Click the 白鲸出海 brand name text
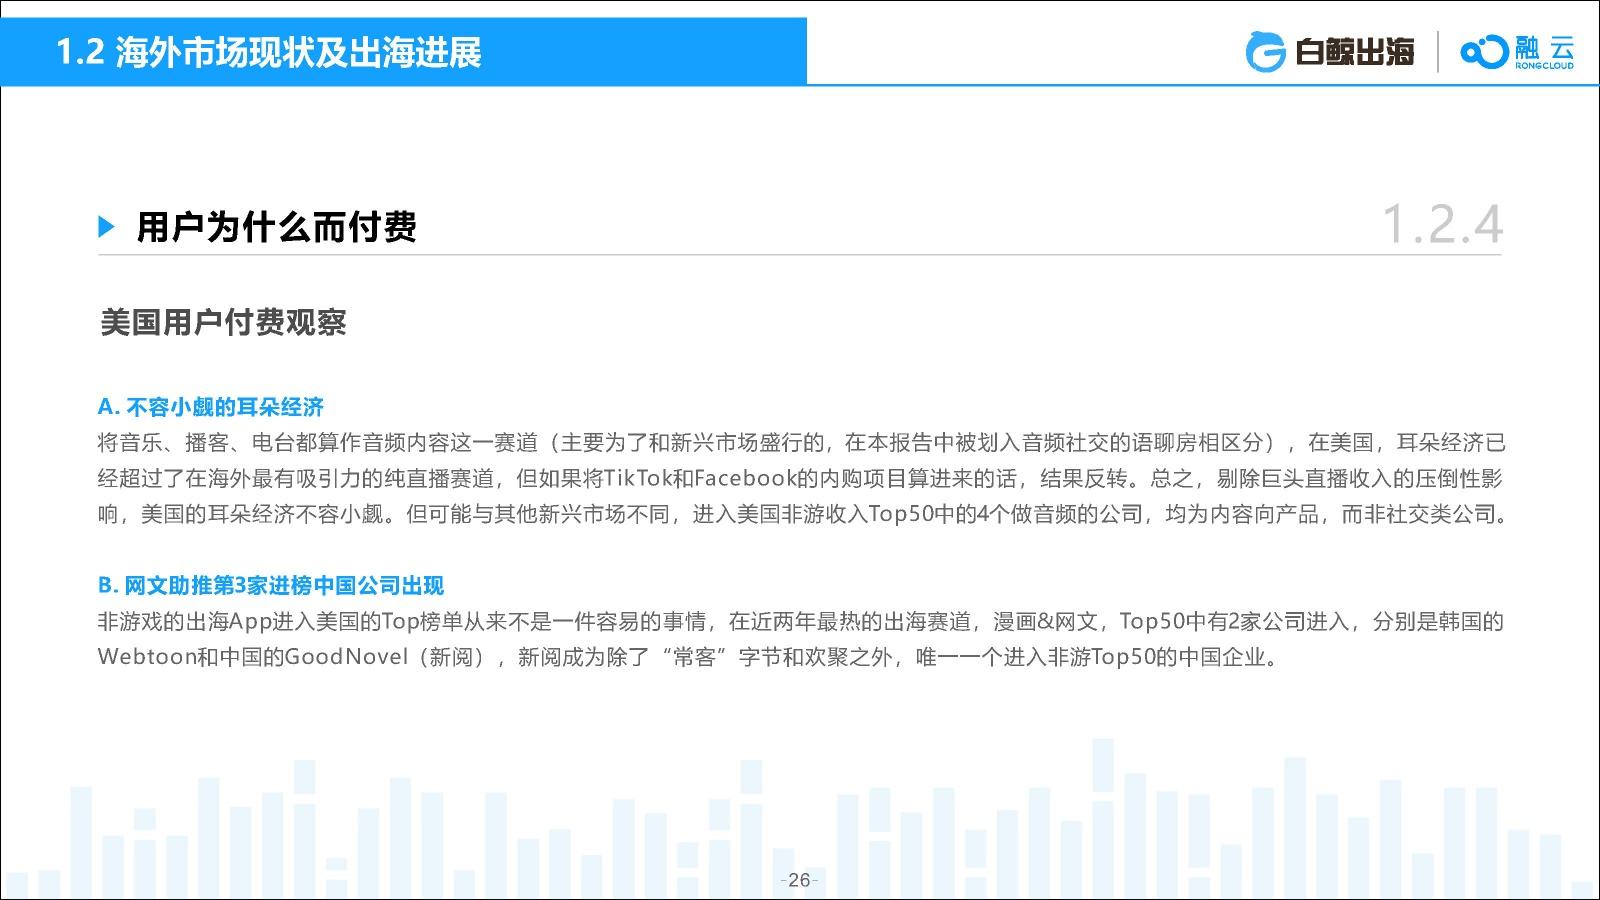Image resolution: width=1600 pixels, height=900 pixels. pyautogui.click(x=1355, y=52)
